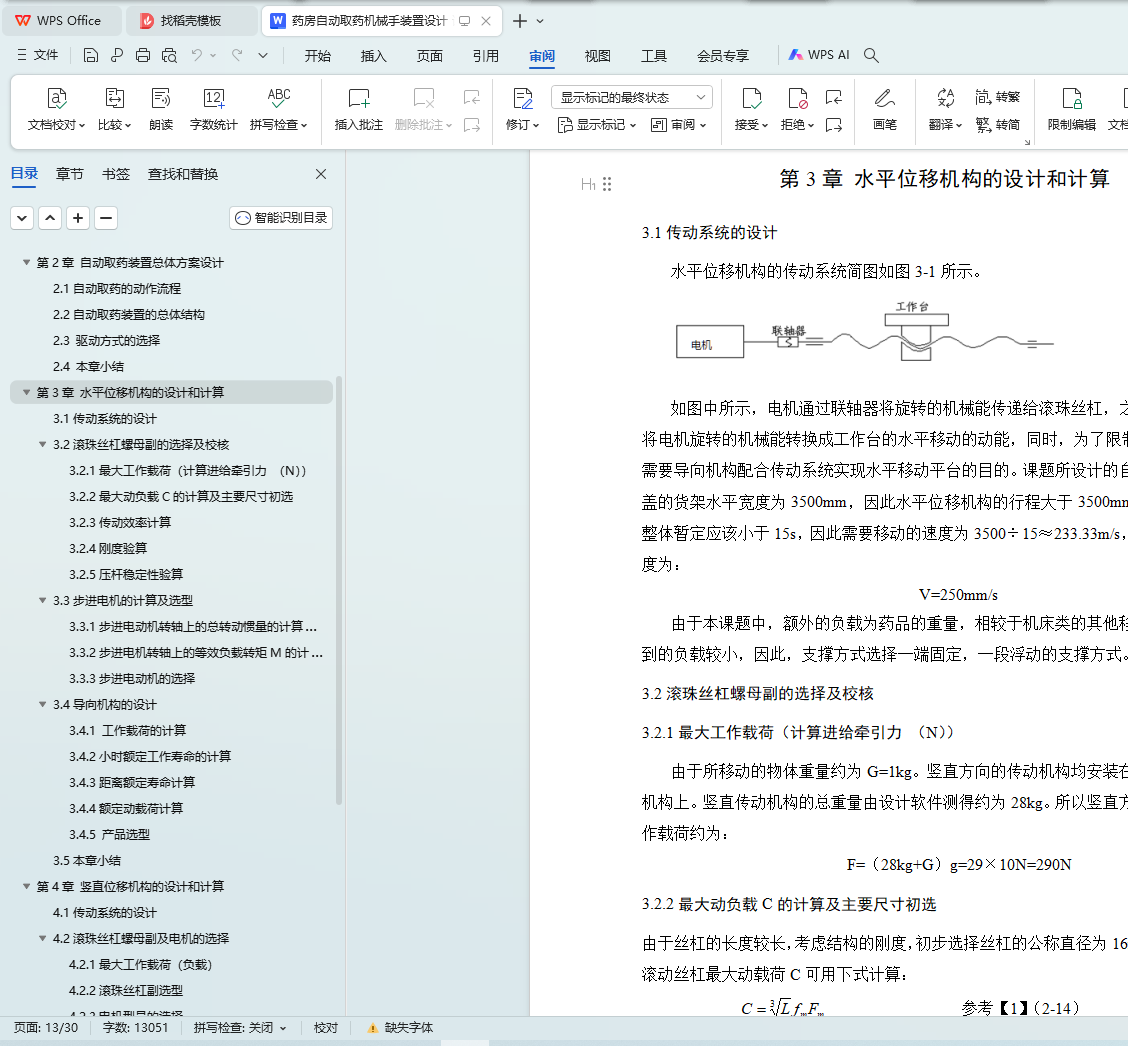Collapse section 3.4 导向机构的设计 in outline
The image size is (1128, 1046).
[42, 704]
